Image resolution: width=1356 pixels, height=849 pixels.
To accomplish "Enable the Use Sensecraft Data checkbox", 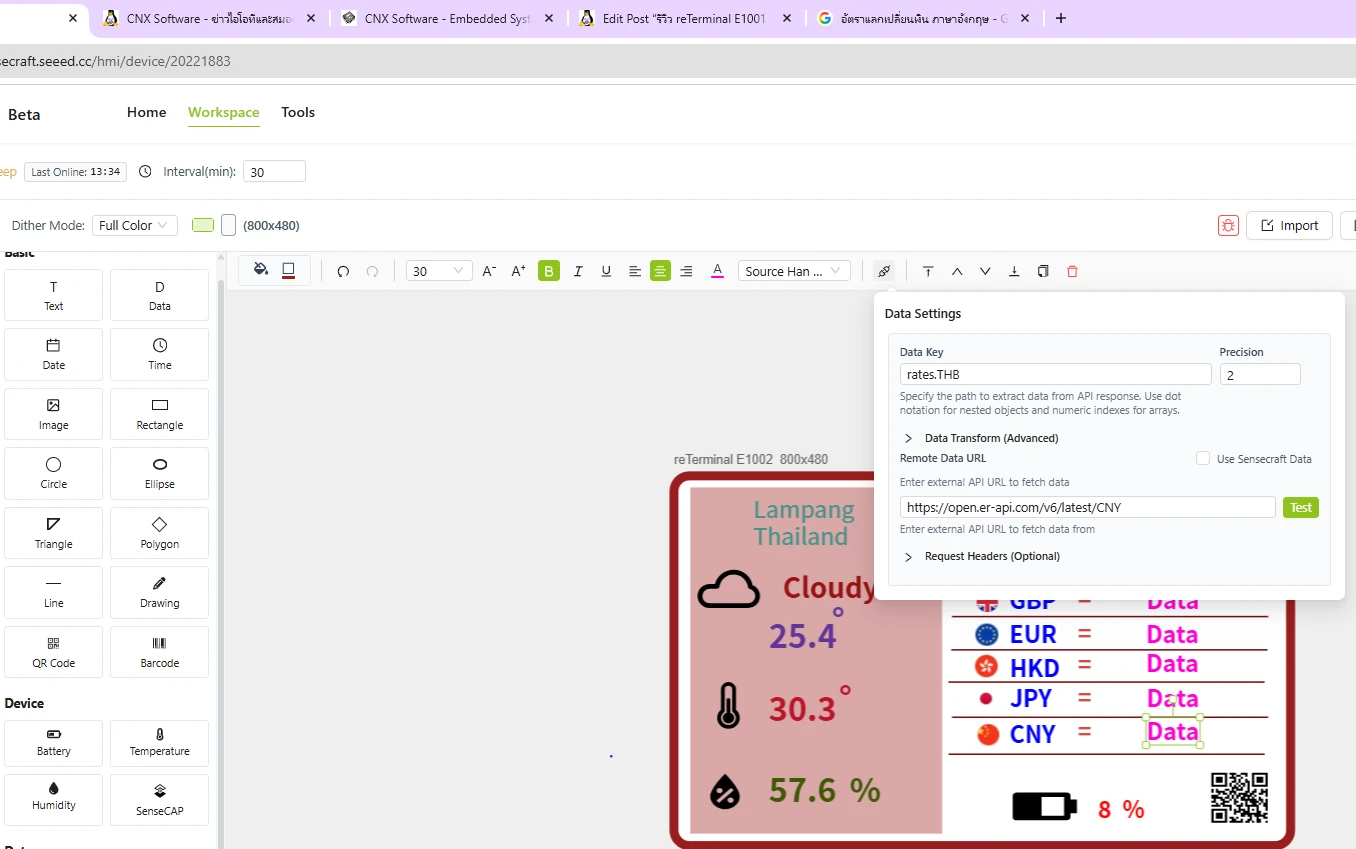I will pos(1203,459).
